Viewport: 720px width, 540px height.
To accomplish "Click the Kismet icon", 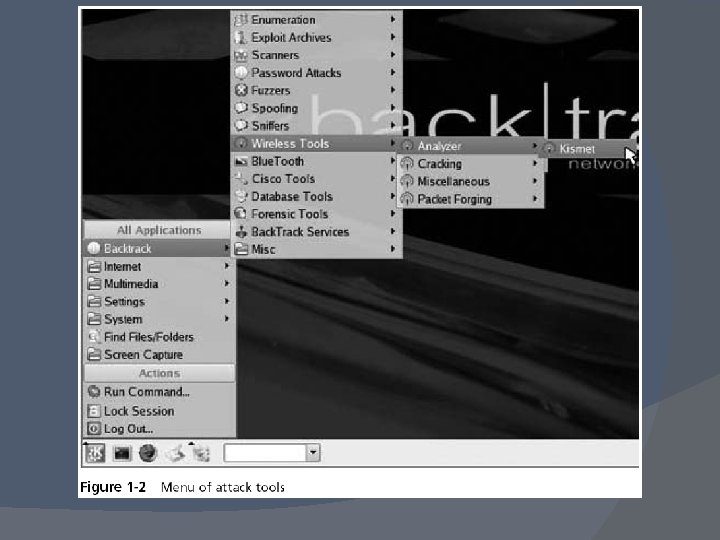I will click(549, 149).
